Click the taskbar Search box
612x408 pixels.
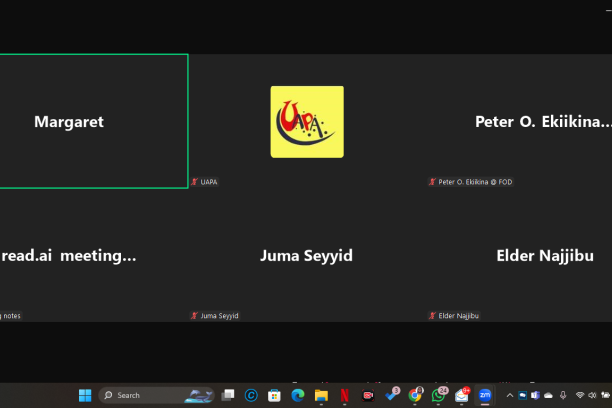tap(157, 395)
